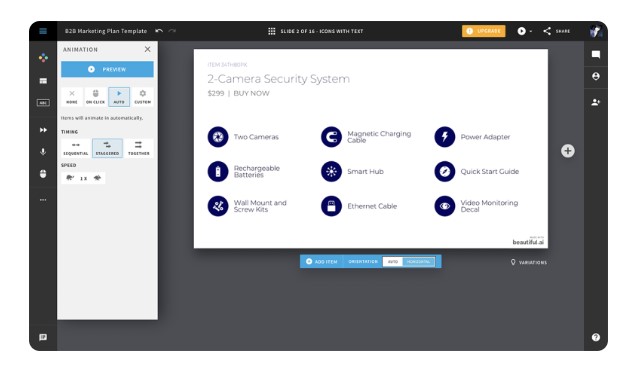627x367 pixels.
Task: Select the '$299 | BUY NOW' subtitle text
Action: point(238,93)
